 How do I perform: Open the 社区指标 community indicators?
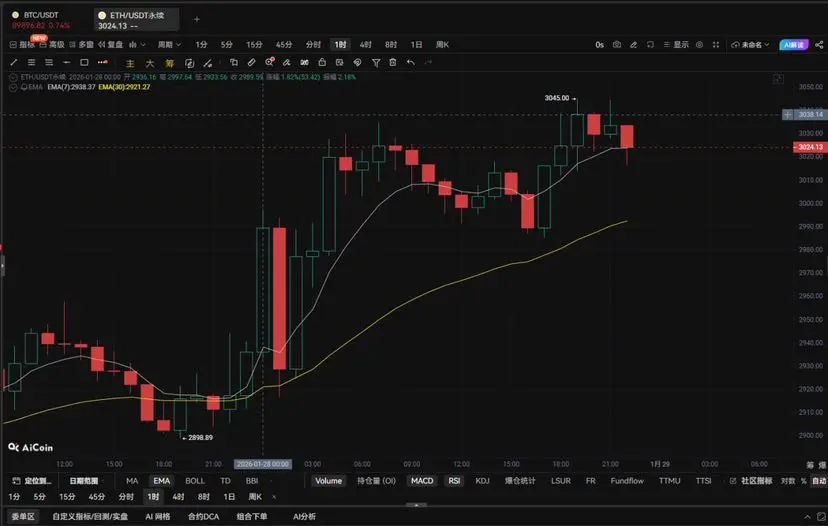[x=751, y=481]
